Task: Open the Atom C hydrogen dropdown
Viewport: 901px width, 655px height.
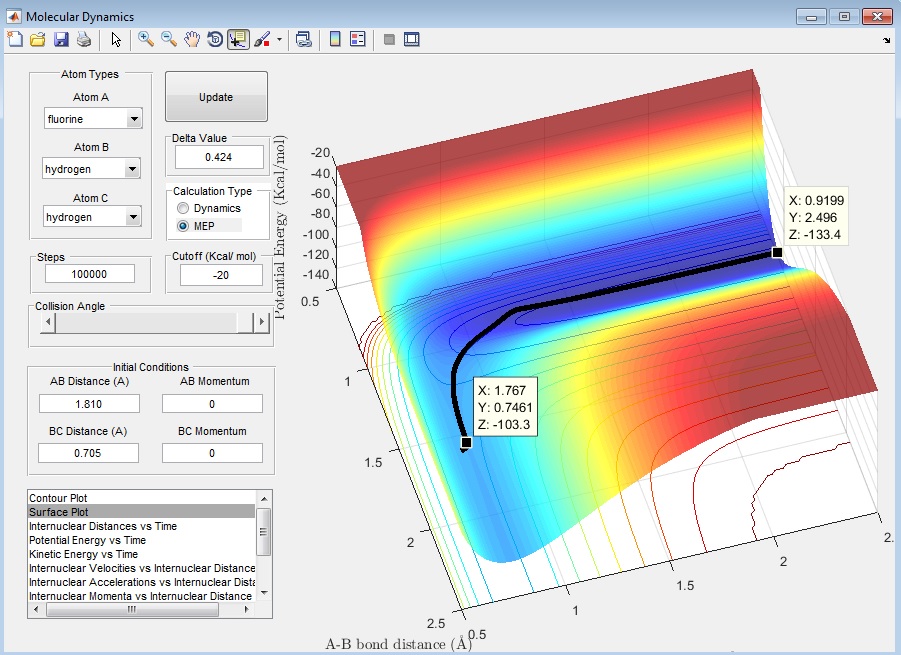Action: 135,217
